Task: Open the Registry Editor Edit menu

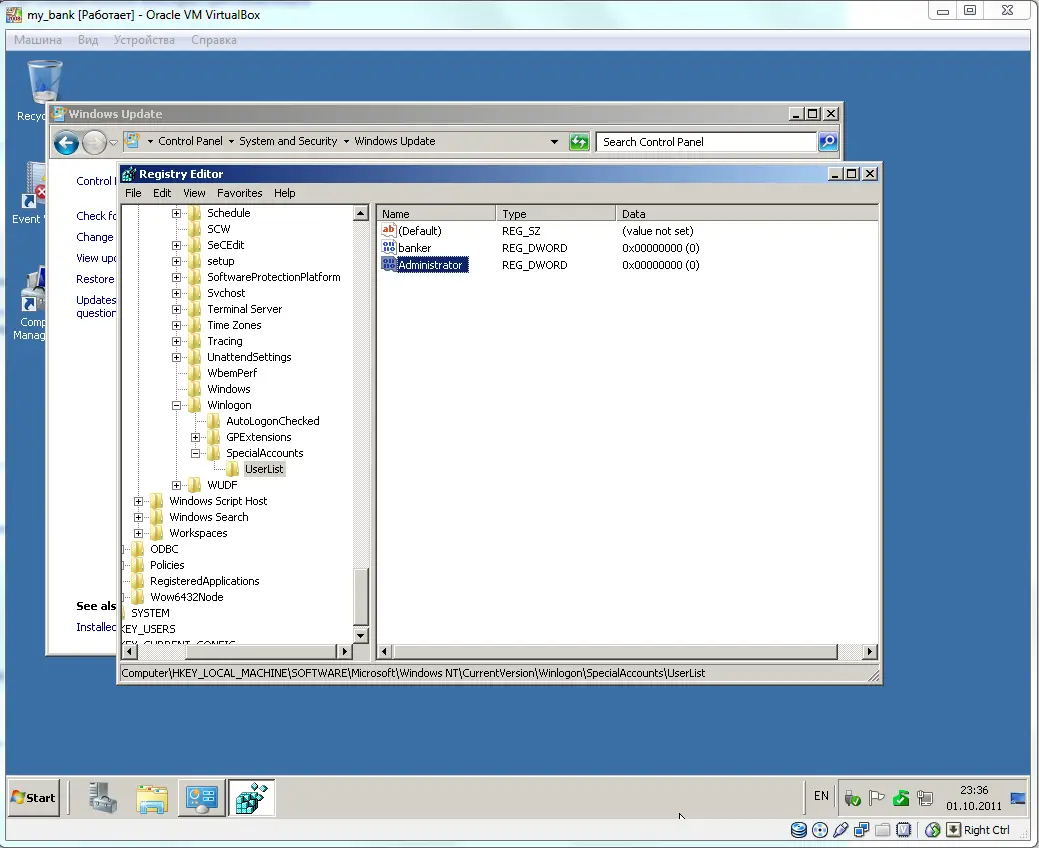Action: point(162,193)
